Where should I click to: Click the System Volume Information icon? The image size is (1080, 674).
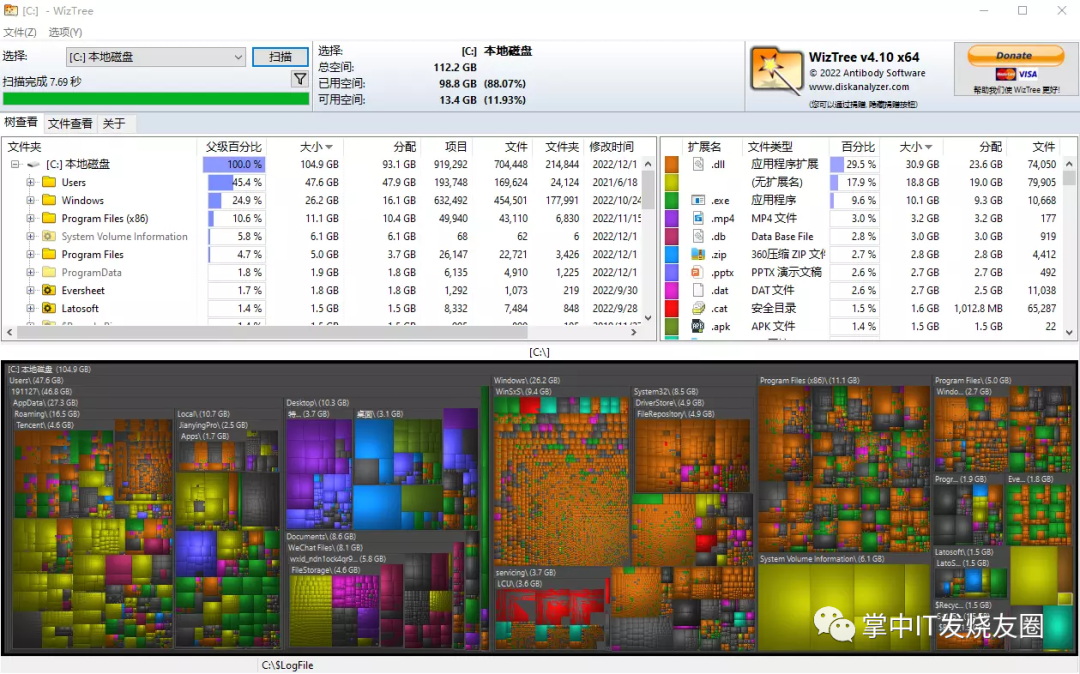pos(48,236)
